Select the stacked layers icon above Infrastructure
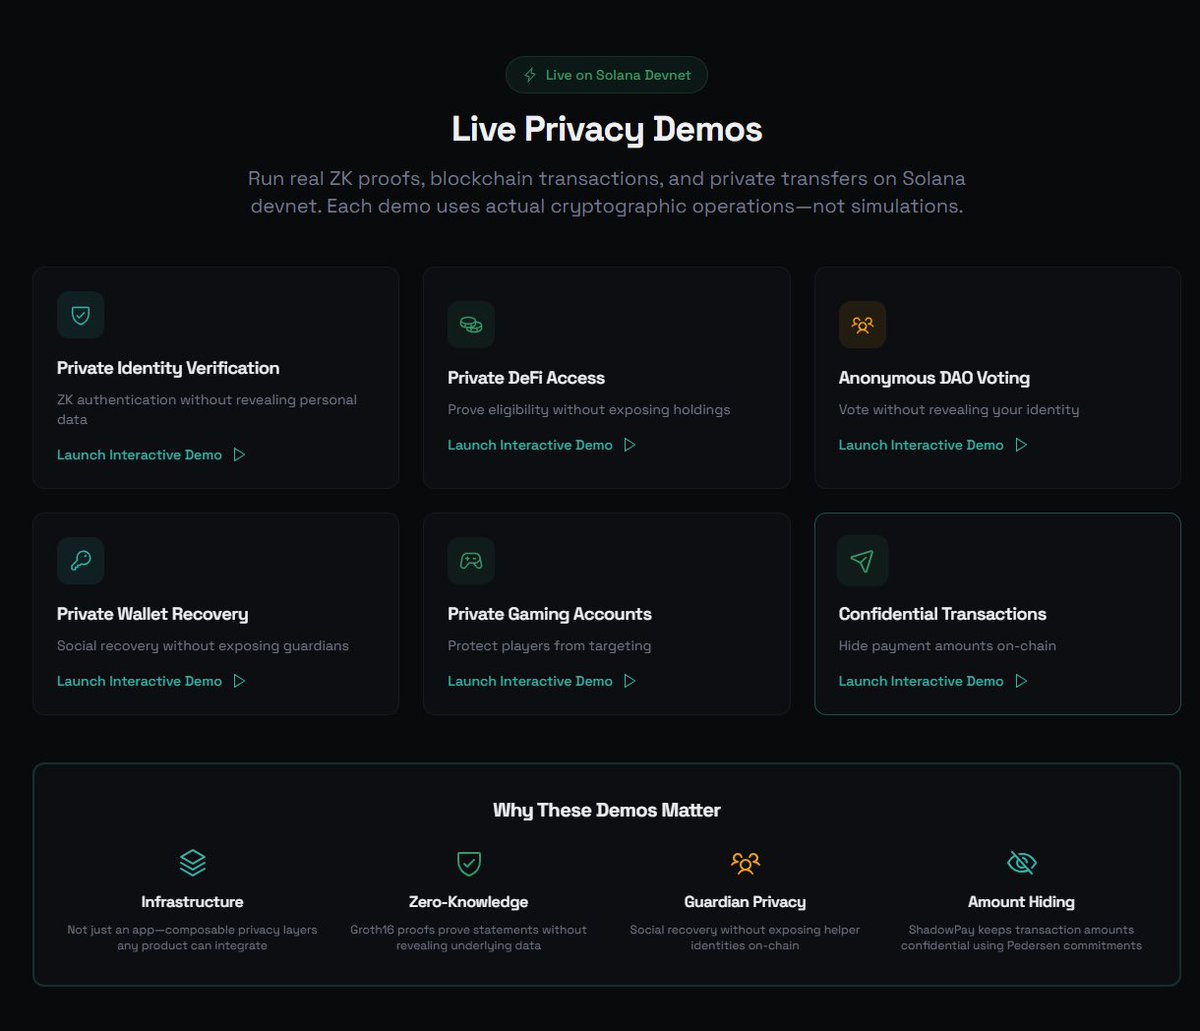 pos(192,861)
